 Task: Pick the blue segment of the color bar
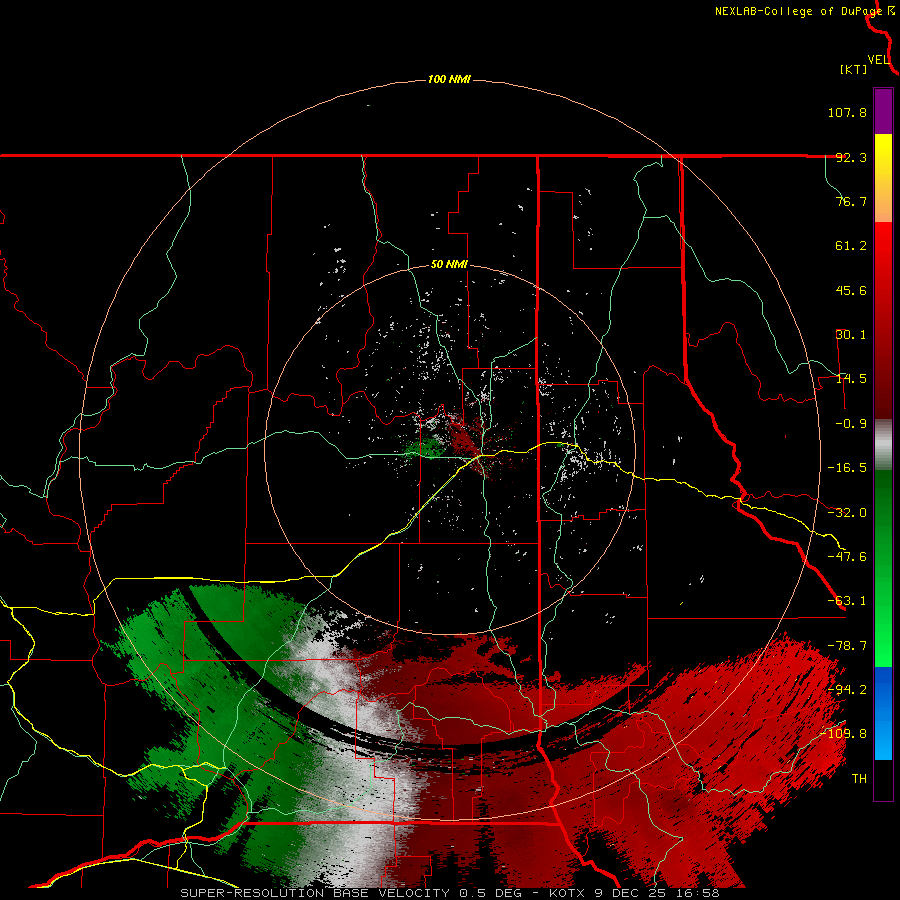tap(883, 713)
